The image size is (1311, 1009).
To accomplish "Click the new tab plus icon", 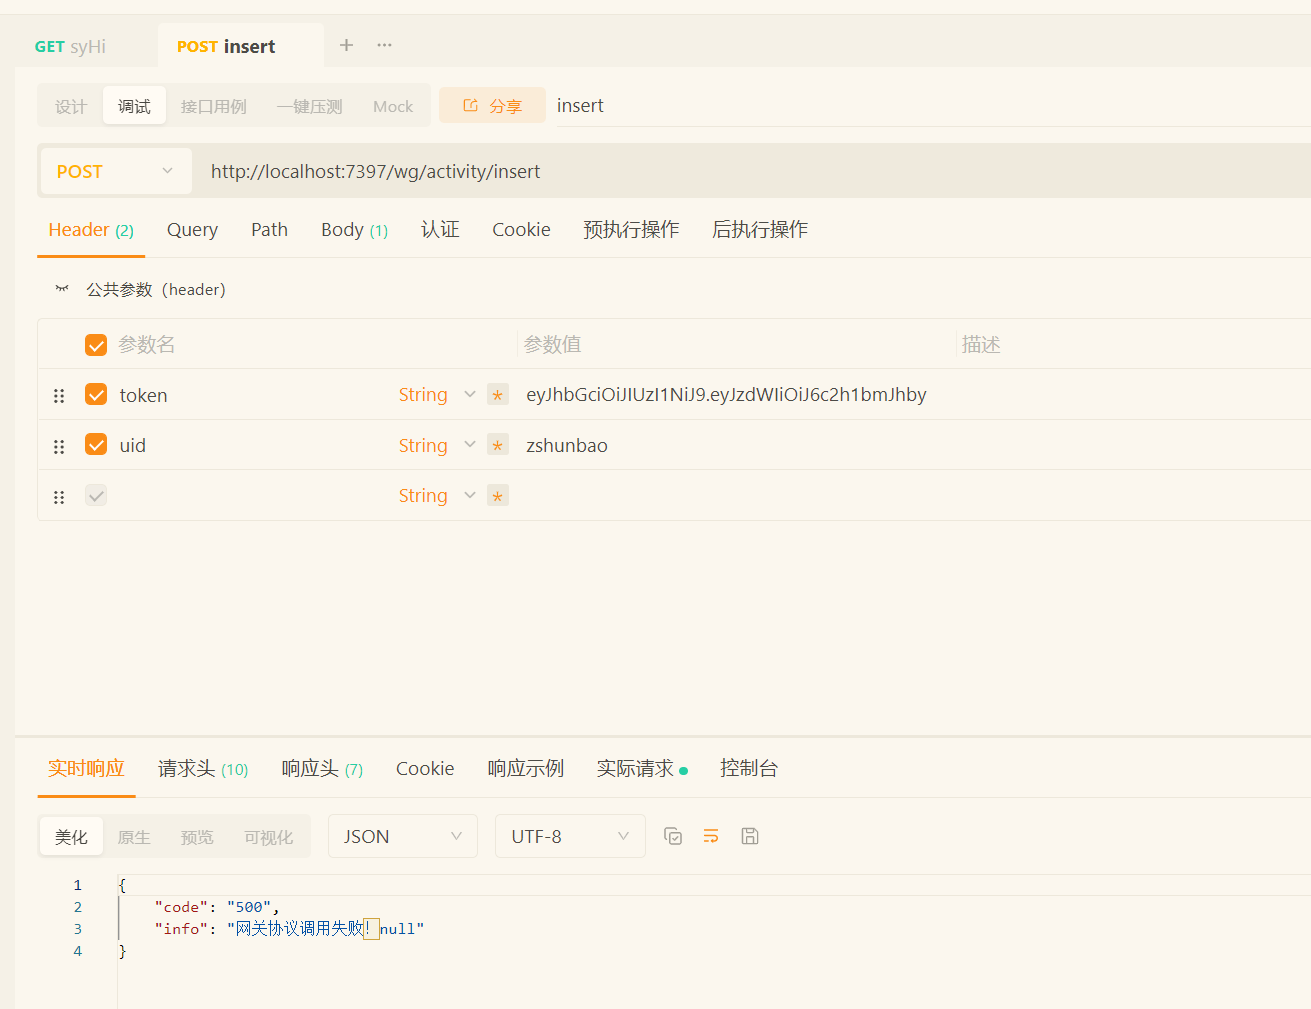I will (346, 45).
